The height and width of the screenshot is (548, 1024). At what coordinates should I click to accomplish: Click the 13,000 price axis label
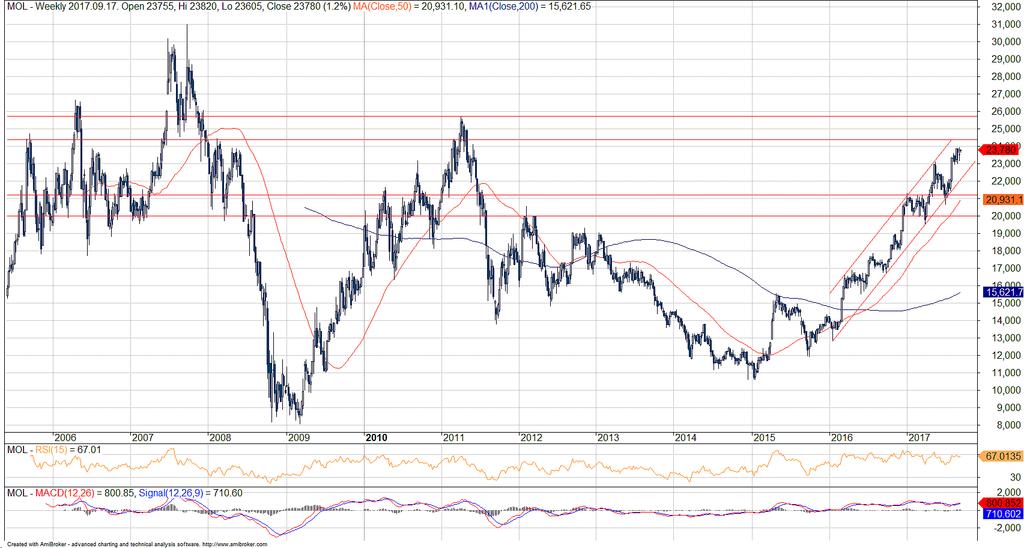(x=1004, y=338)
